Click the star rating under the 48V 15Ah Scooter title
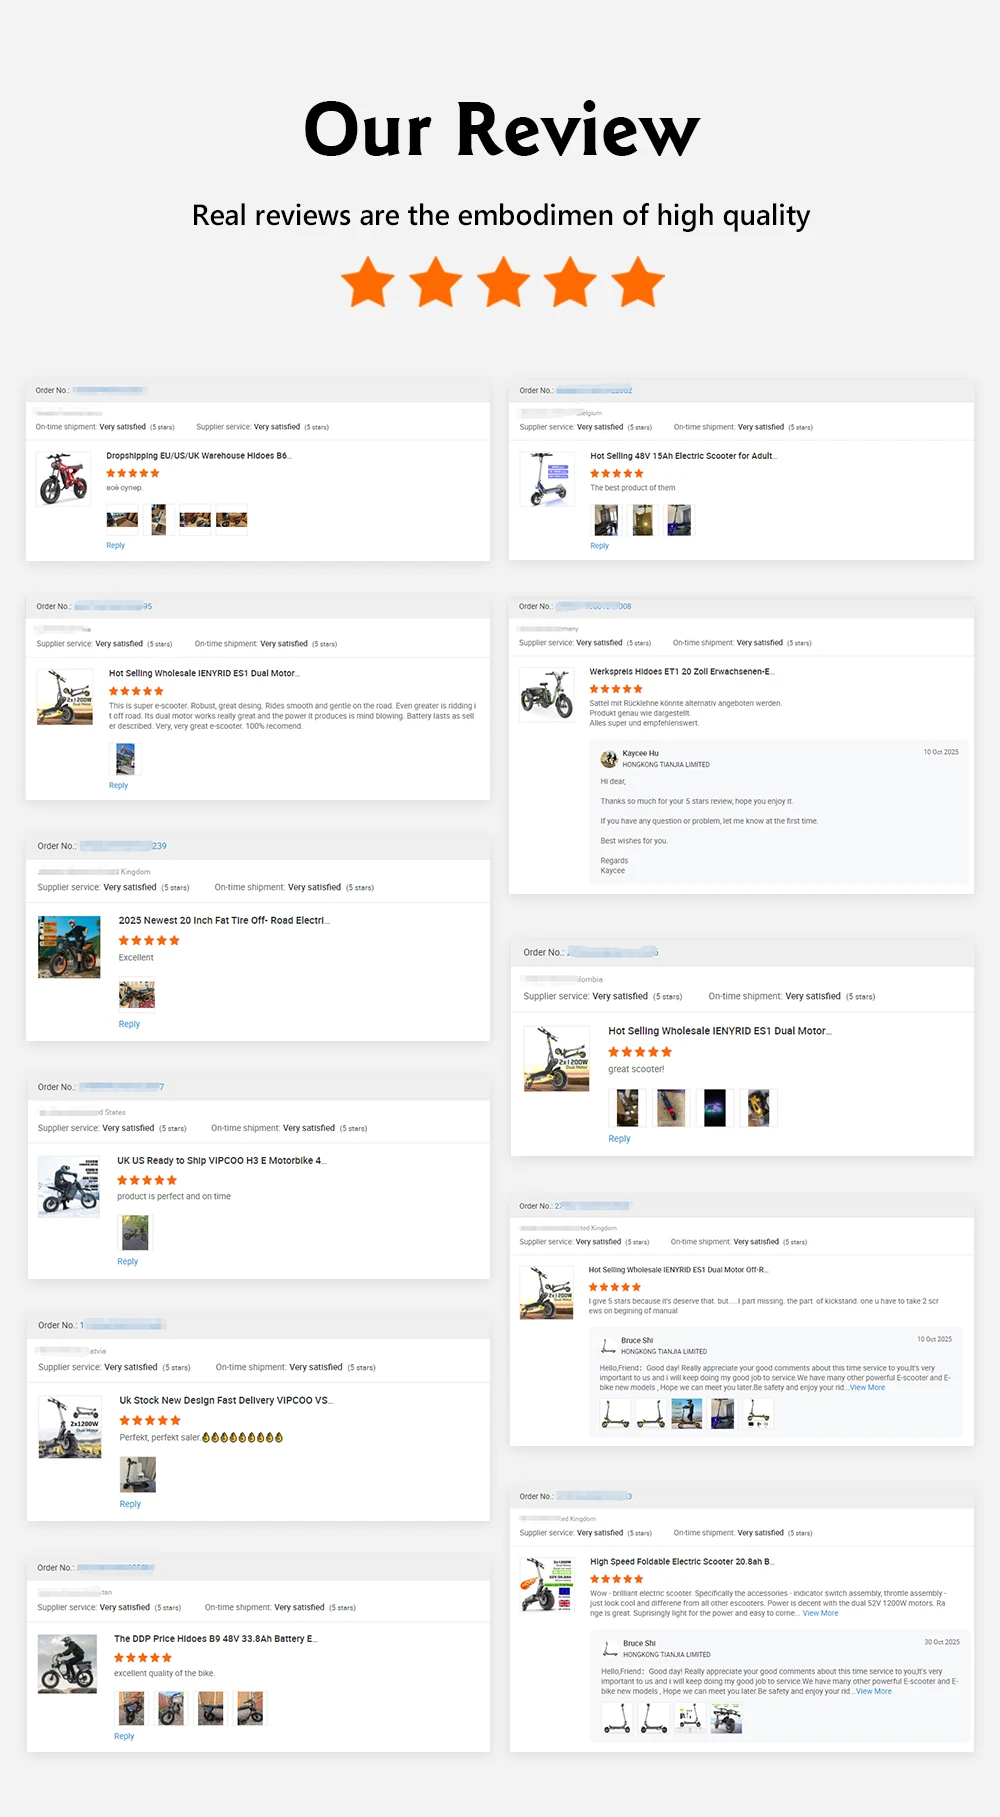 [617, 473]
